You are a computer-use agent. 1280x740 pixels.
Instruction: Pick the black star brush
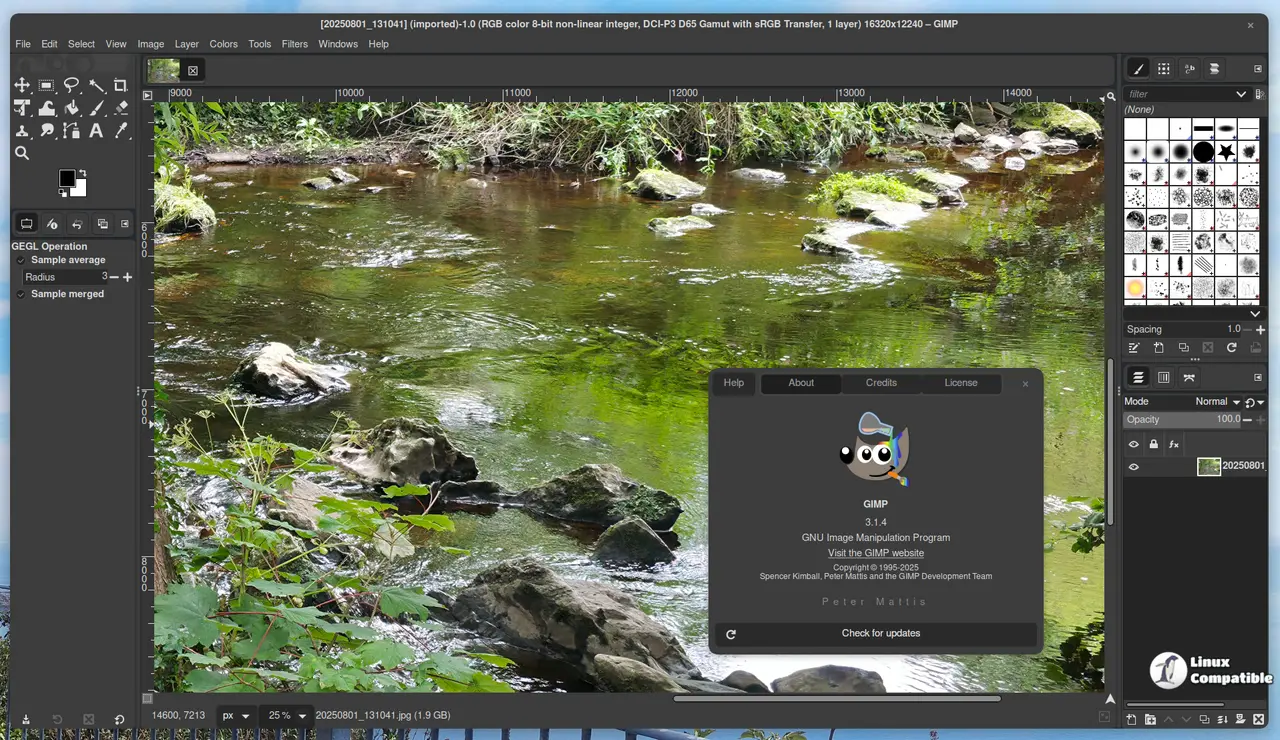1226,152
